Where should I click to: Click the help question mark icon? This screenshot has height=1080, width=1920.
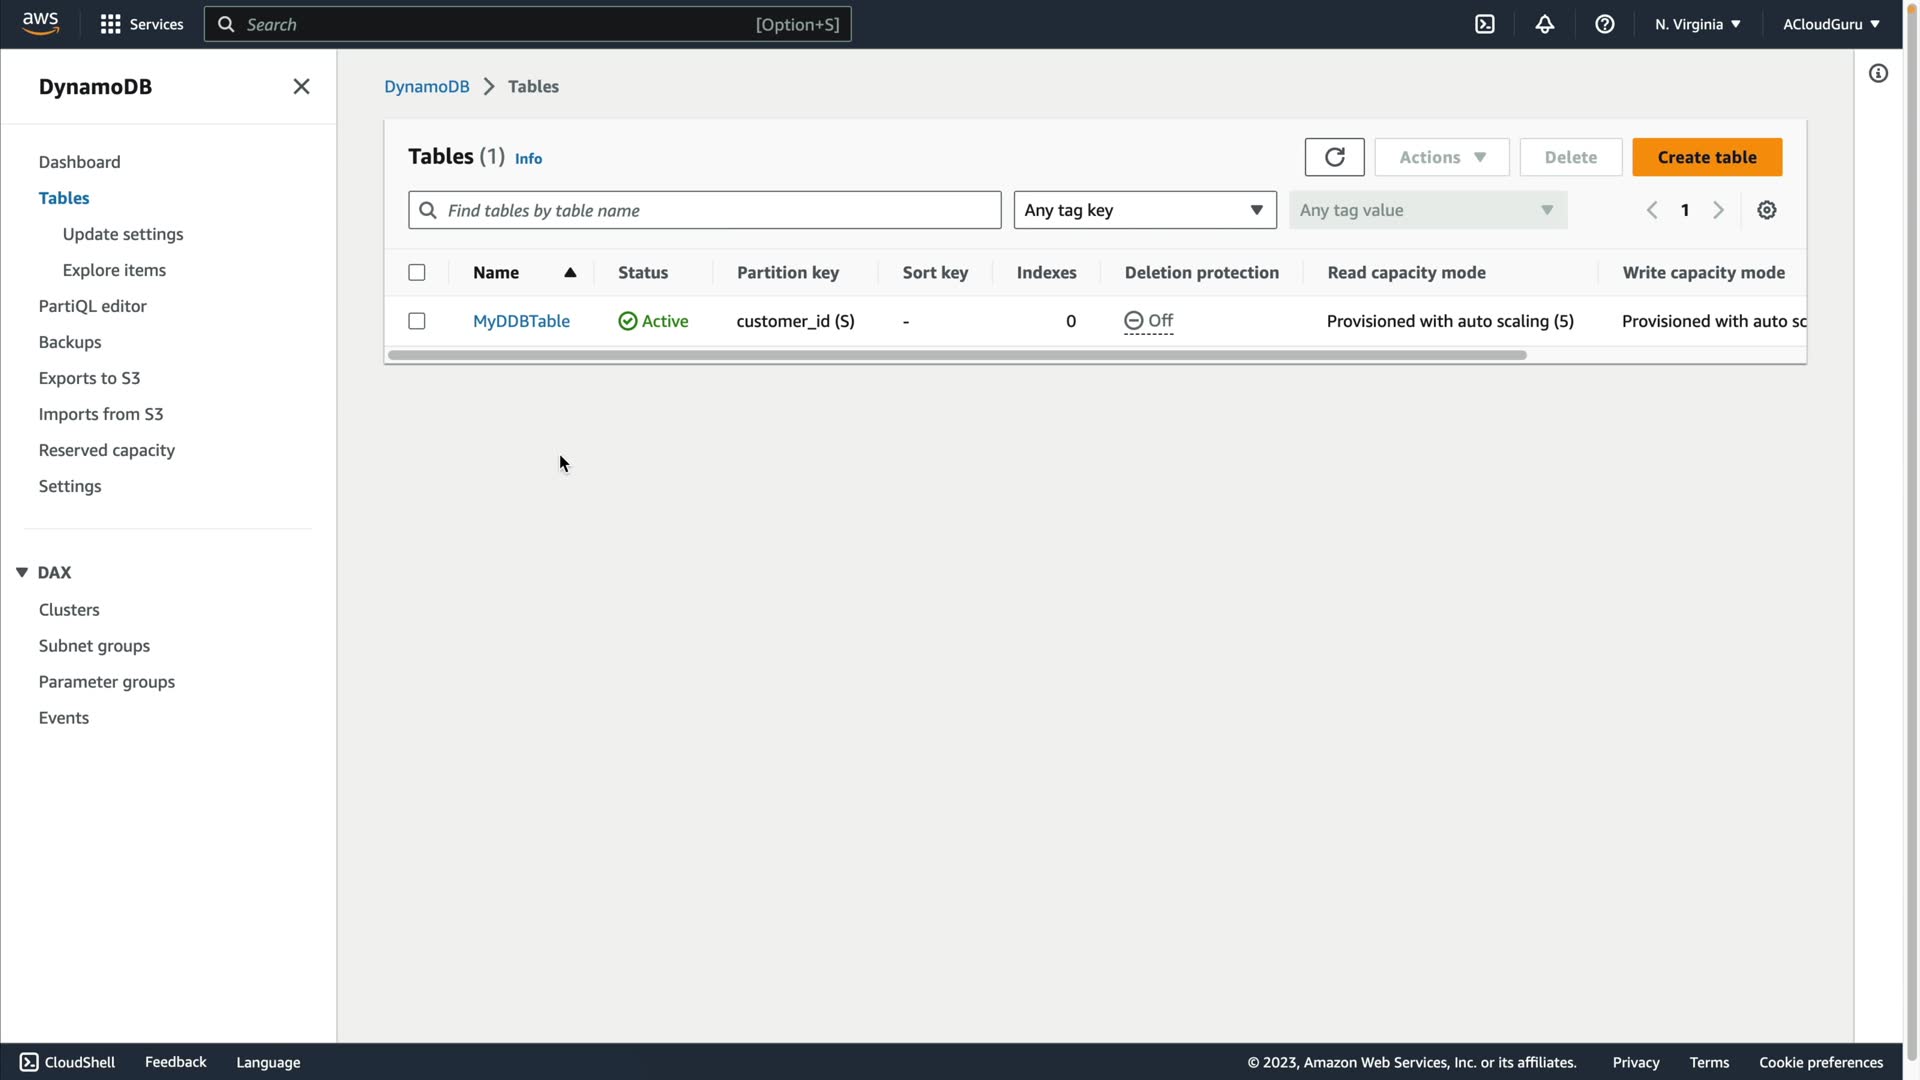[1605, 24]
